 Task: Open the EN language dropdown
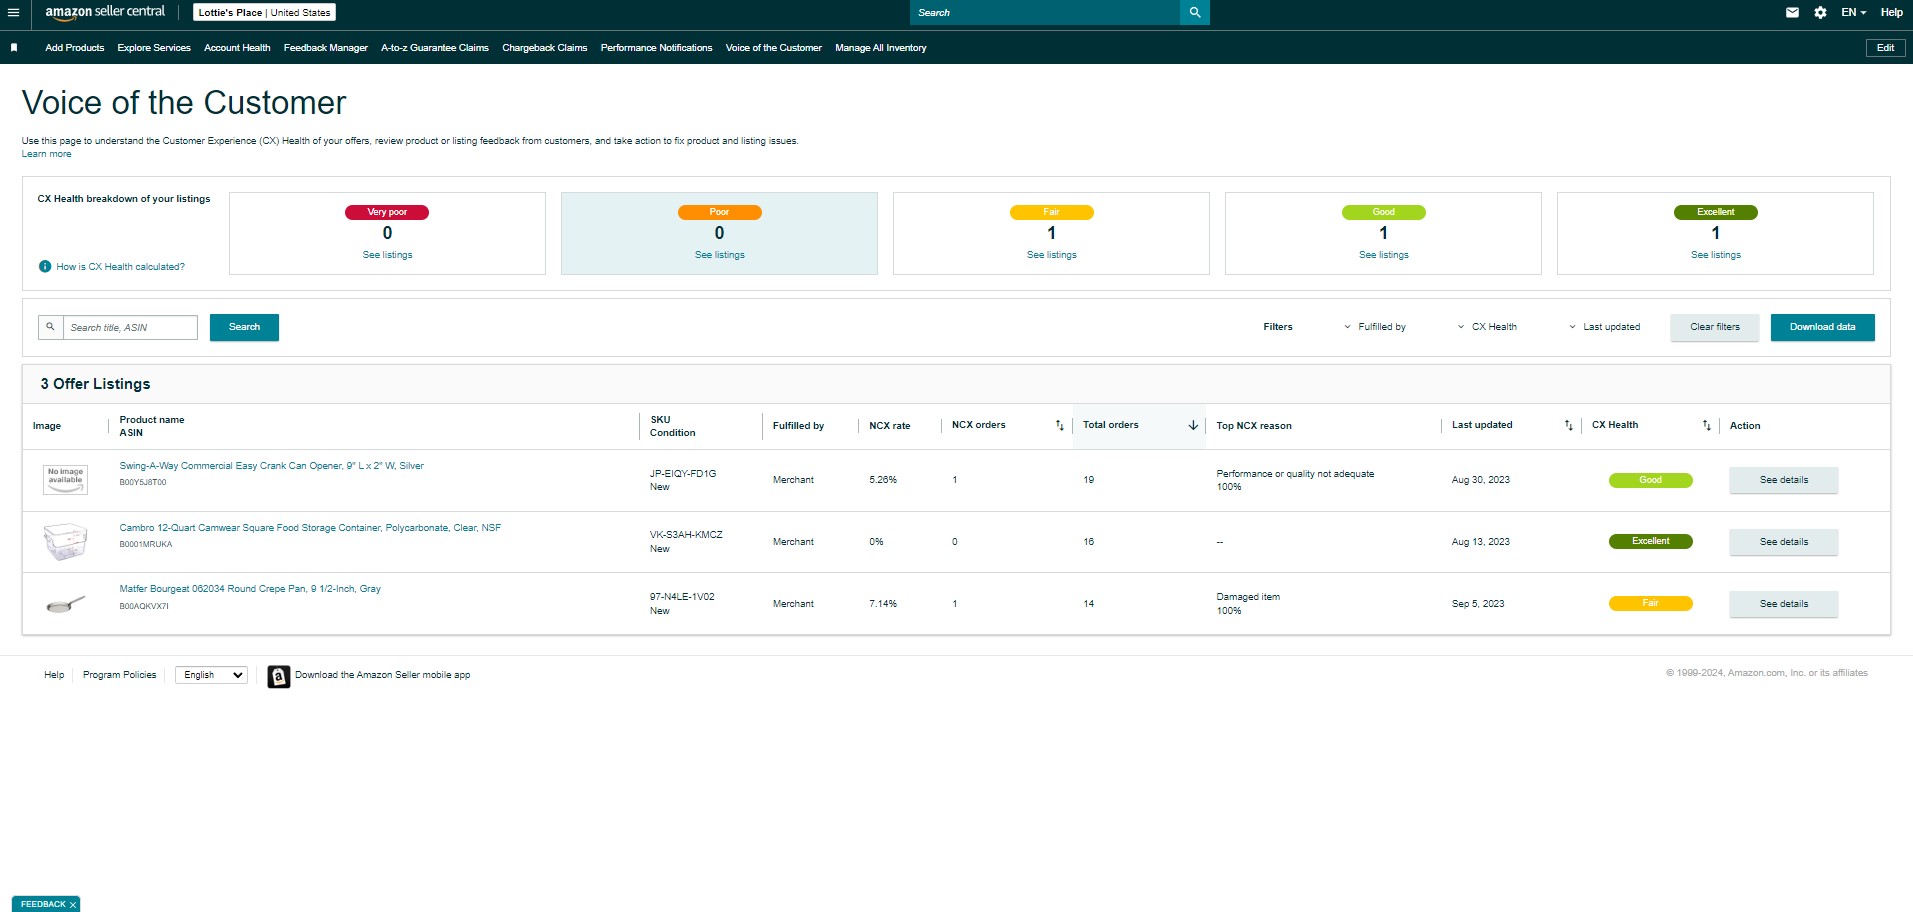coord(1854,13)
